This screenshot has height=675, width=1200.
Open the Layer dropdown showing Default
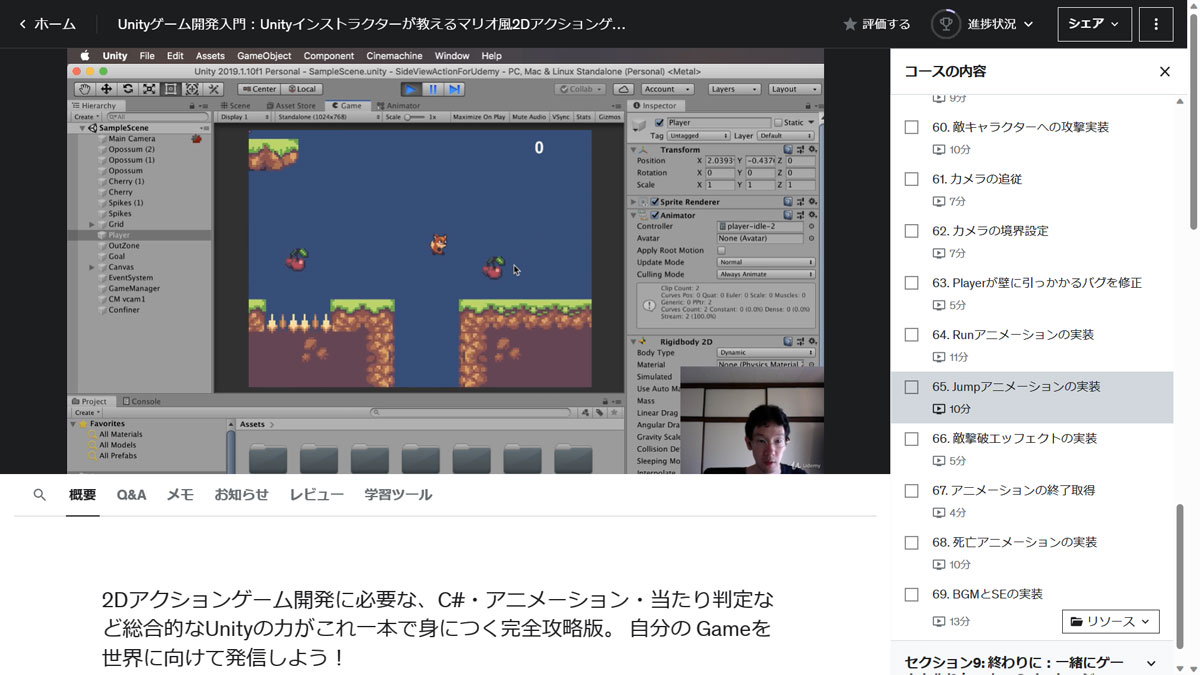tap(785, 135)
